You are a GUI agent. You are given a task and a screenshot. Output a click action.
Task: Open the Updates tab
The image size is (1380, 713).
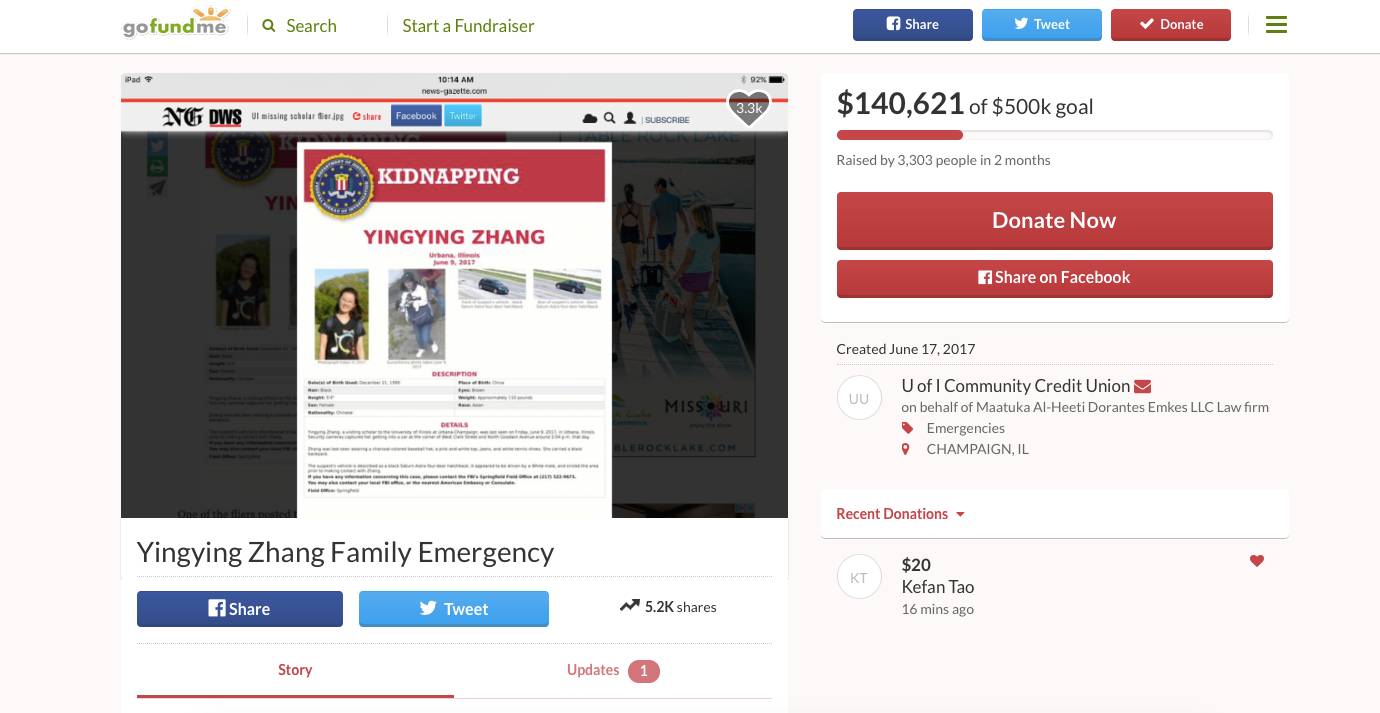(x=613, y=670)
